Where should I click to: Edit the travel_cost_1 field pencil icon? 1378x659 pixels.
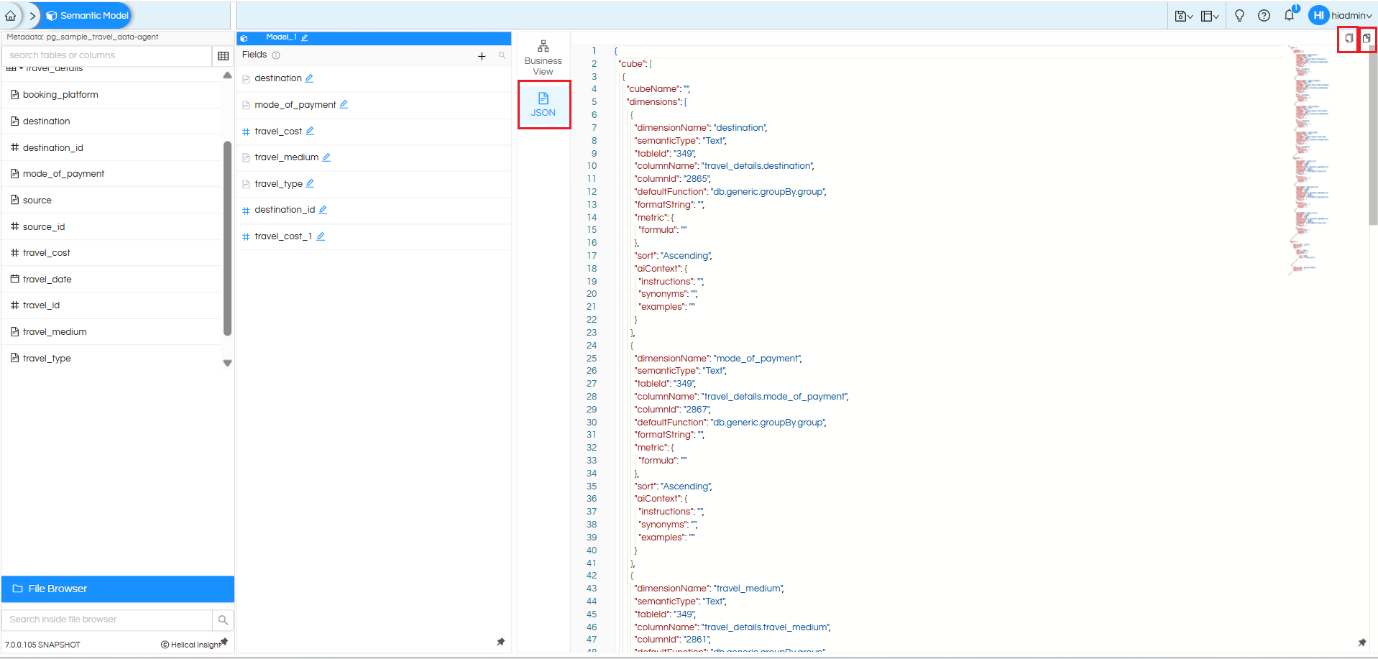(x=320, y=237)
